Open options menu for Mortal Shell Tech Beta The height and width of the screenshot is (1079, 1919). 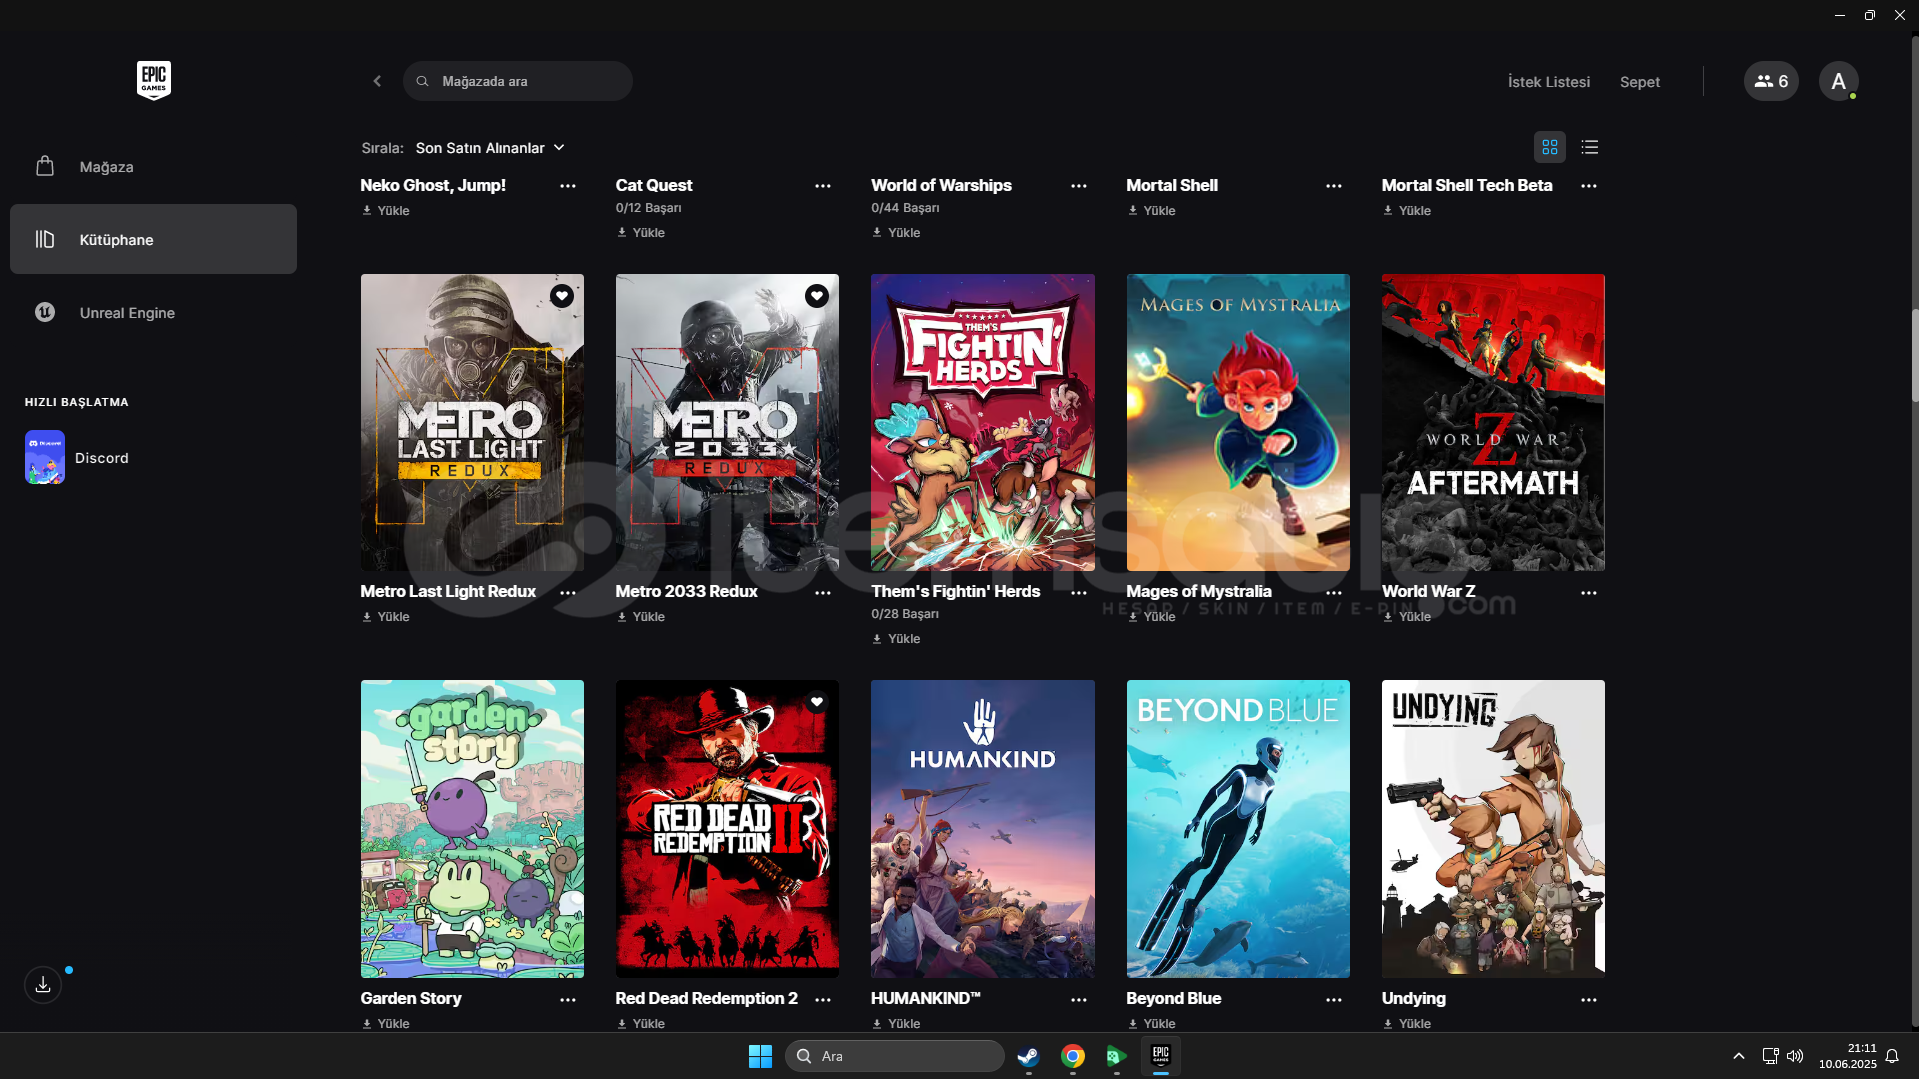point(1589,186)
